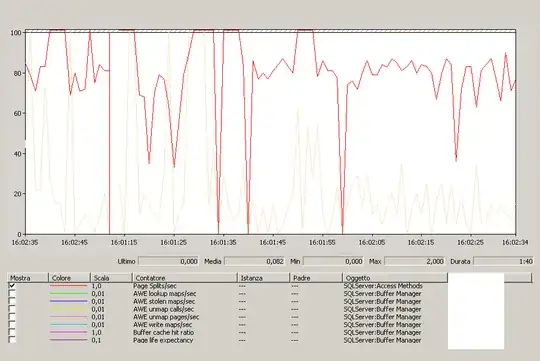
Task: Click the Durata value field 1:40
Action: pyautogui.click(x=503, y=261)
